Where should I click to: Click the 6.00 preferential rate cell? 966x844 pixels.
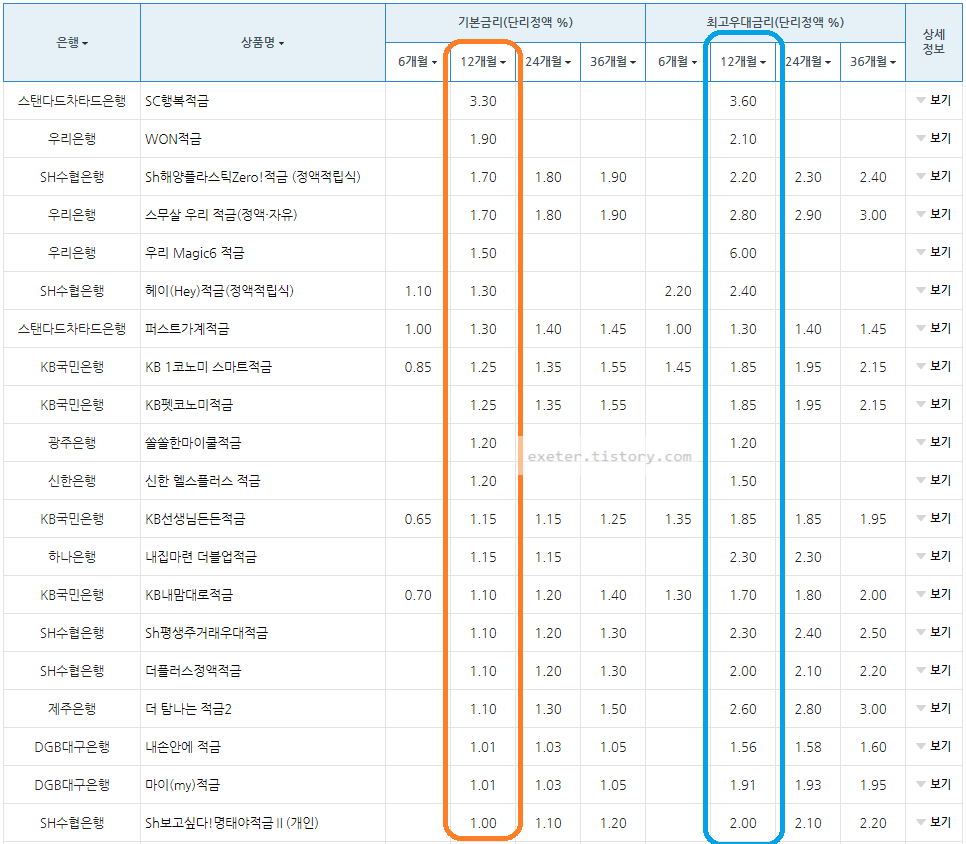pos(743,253)
